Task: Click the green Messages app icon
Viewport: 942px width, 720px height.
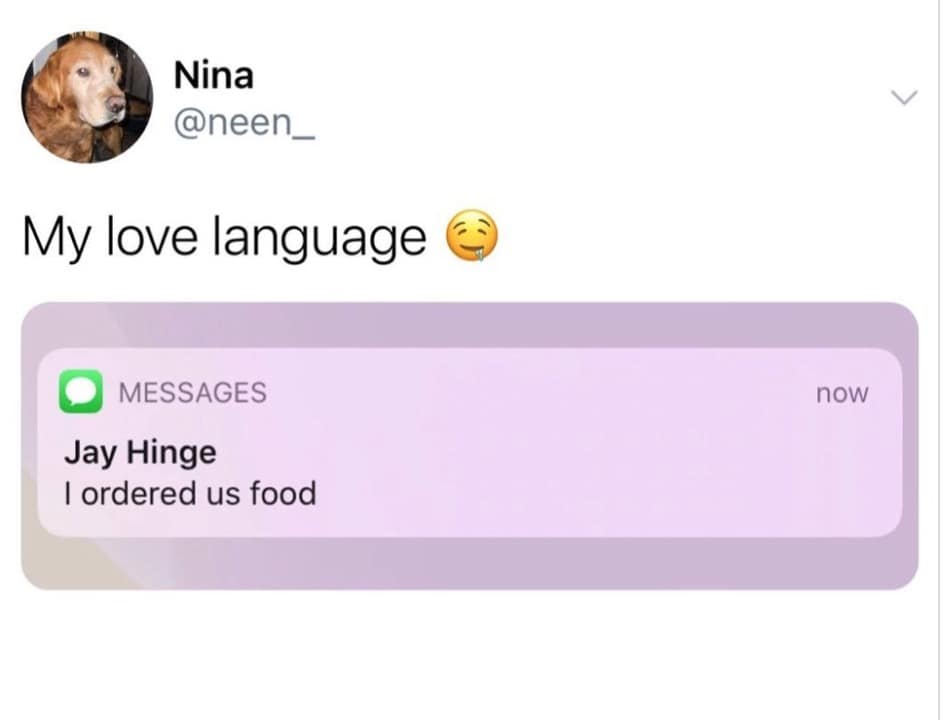Action: (81, 392)
